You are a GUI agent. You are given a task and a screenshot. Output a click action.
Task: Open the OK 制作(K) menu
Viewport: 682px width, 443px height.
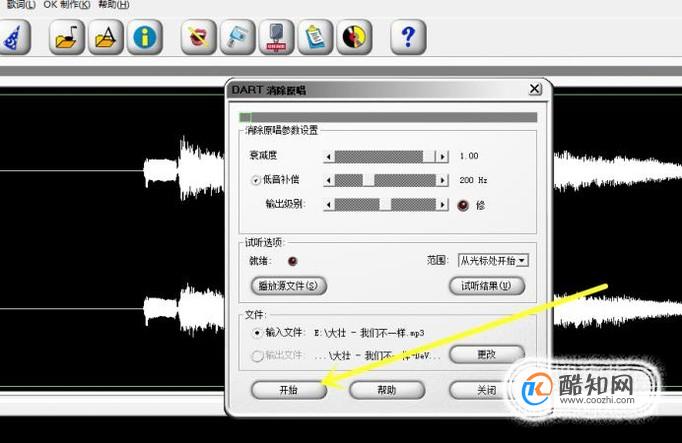pos(67,4)
